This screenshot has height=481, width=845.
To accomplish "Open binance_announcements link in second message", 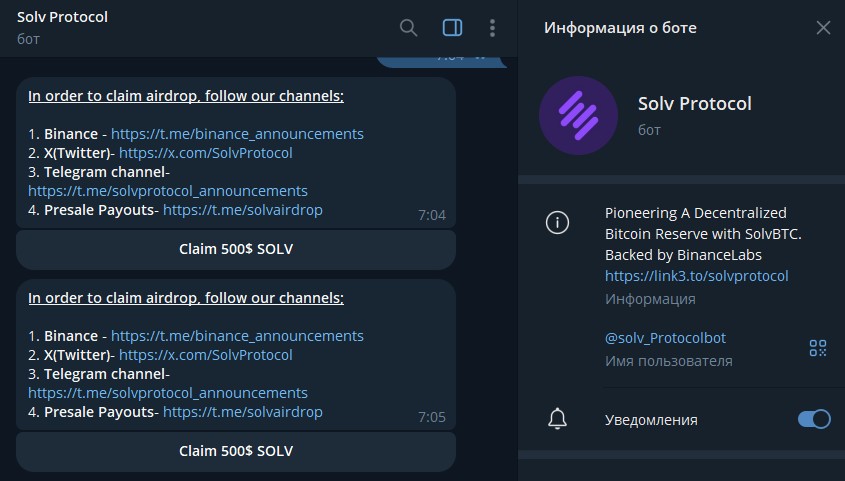I will pos(237,336).
